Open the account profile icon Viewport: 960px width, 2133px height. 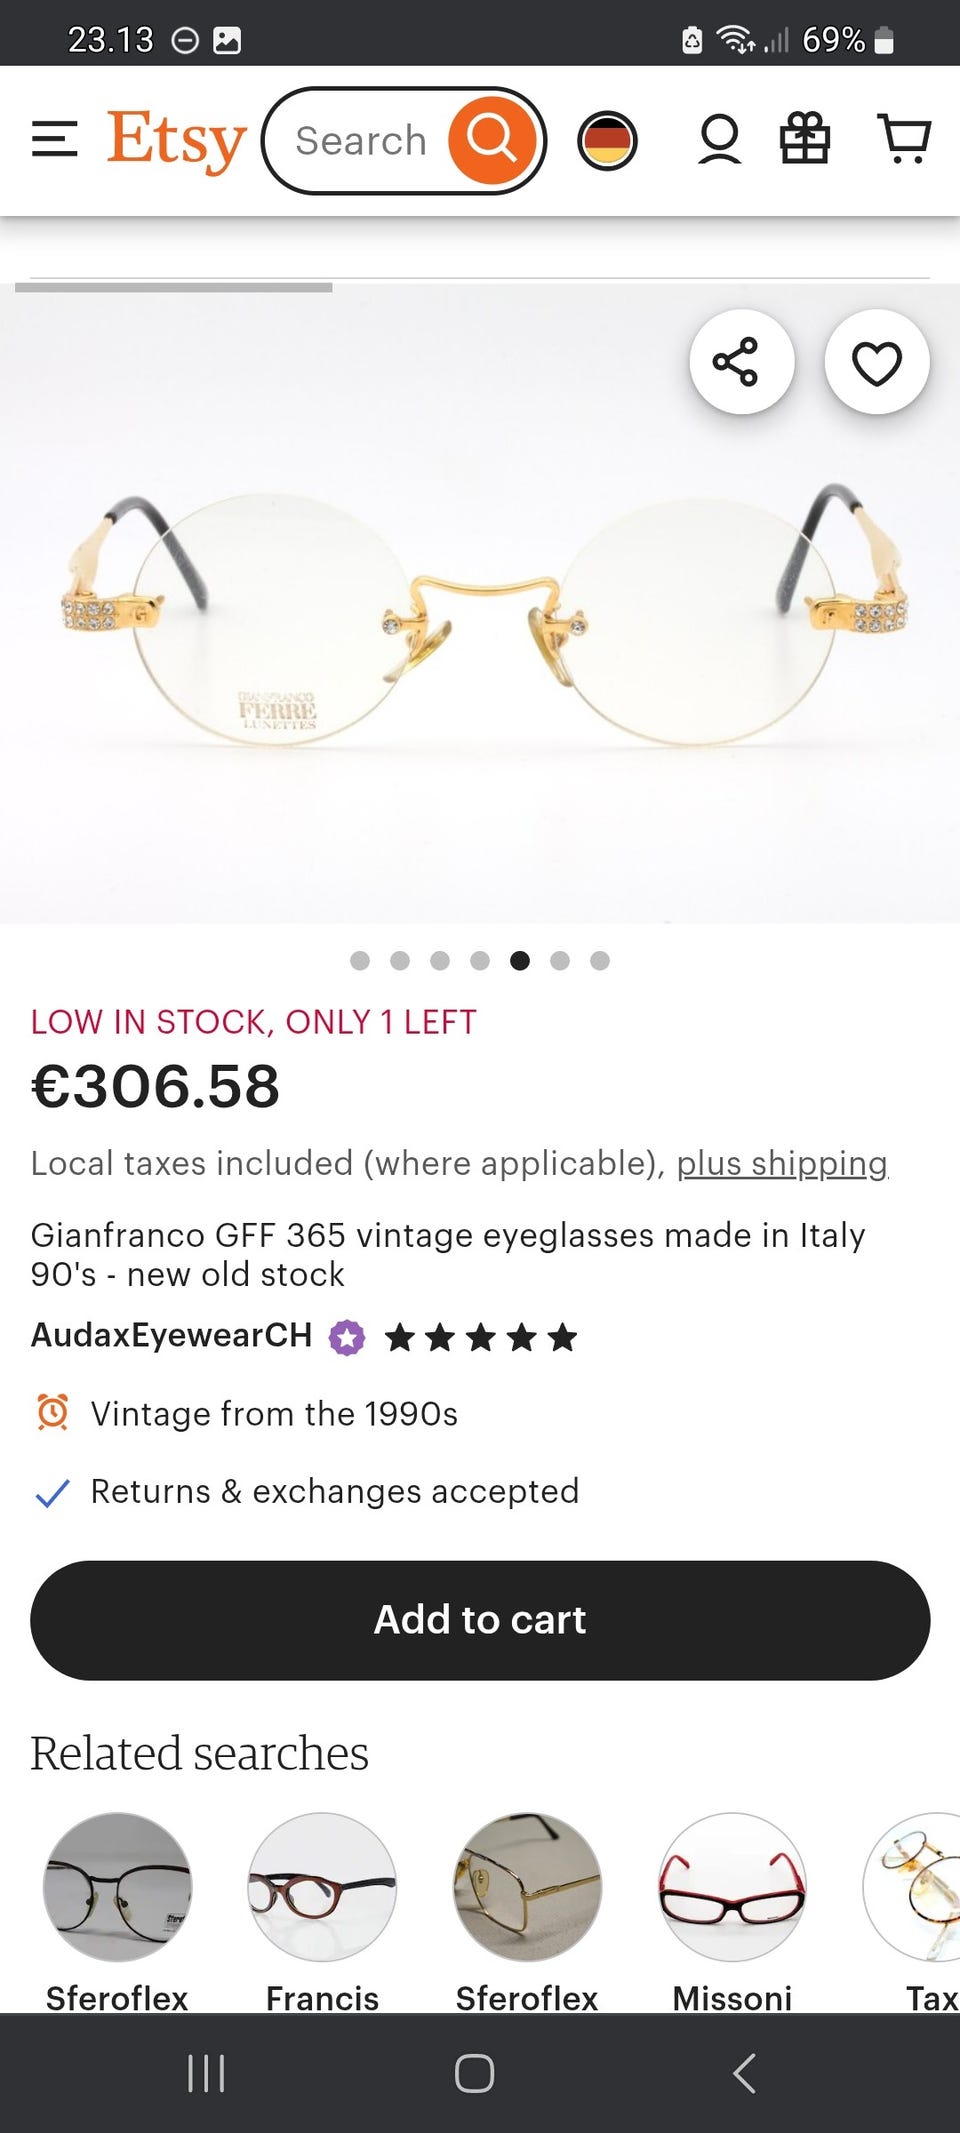tap(719, 140)
